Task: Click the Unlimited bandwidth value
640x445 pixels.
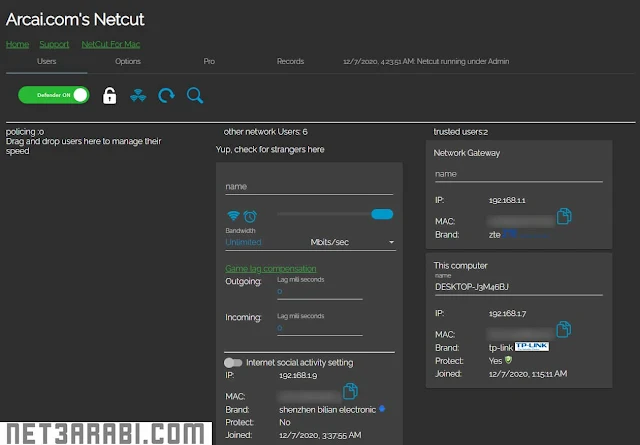Action: [243, 242]
